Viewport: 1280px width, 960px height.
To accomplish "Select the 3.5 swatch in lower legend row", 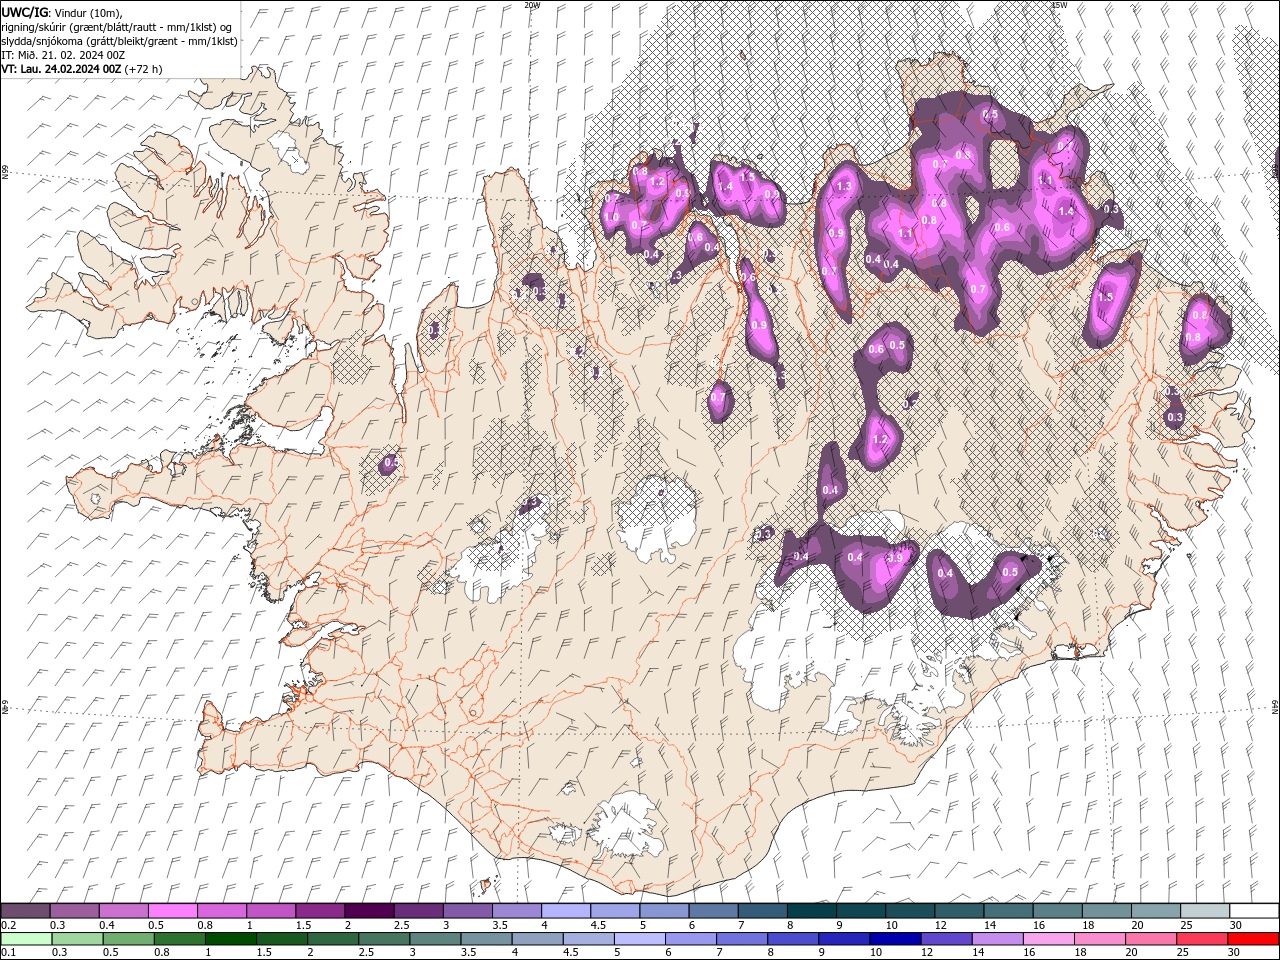I will [486, 938].
